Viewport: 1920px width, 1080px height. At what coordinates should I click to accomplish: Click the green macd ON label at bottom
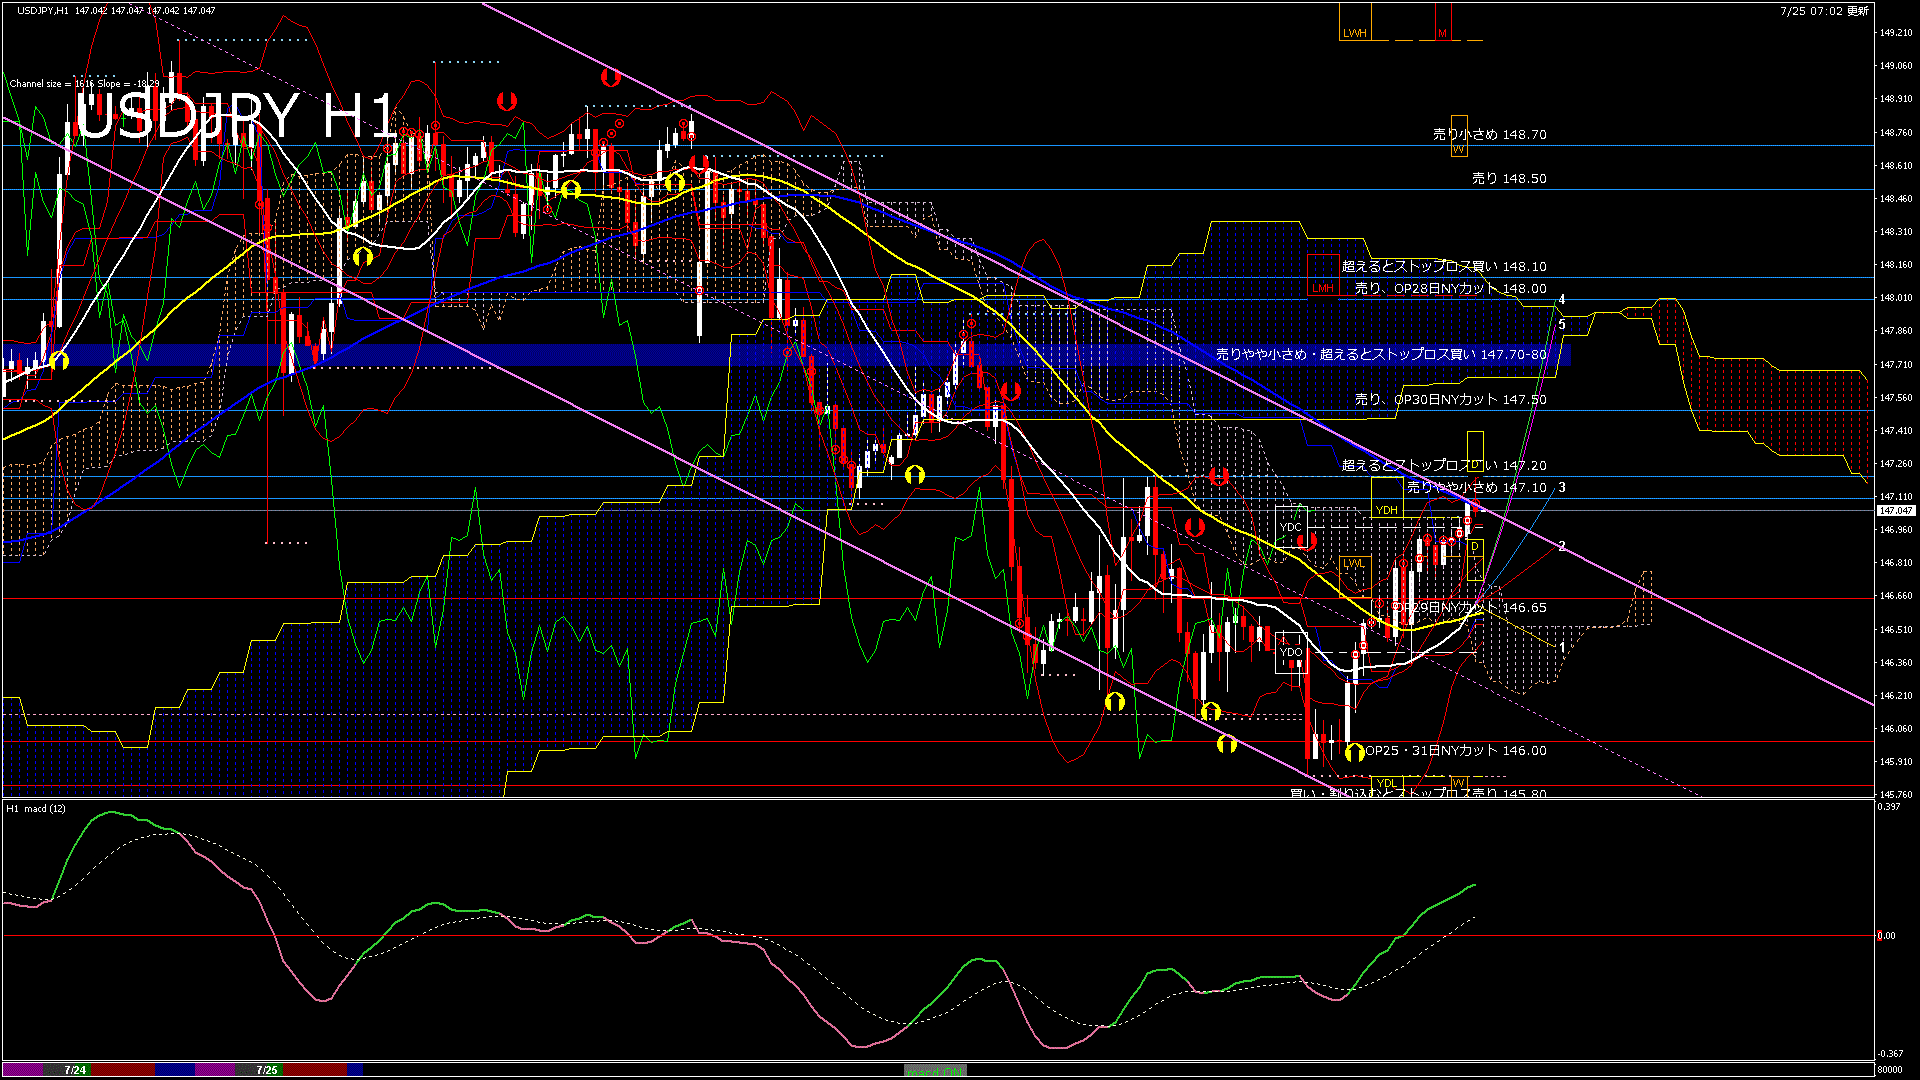pyautogui.click(x=935, y=1070)
